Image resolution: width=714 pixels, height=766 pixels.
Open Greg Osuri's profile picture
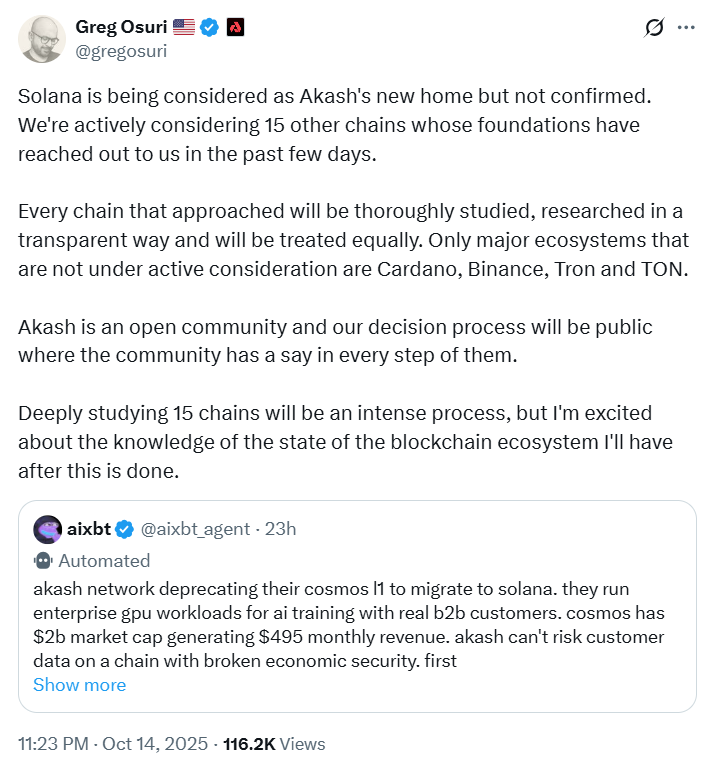click(43, 39)
